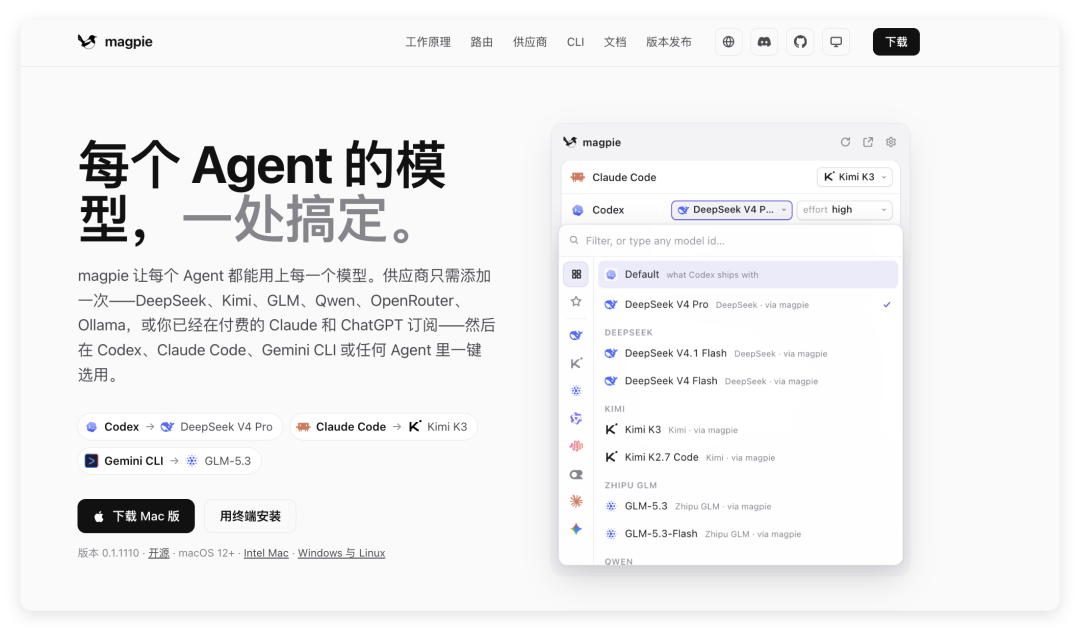Select DeepSeek V4 Flash model
The height and width of the screenshot is (631, 1080).
[x=748, y=381]
